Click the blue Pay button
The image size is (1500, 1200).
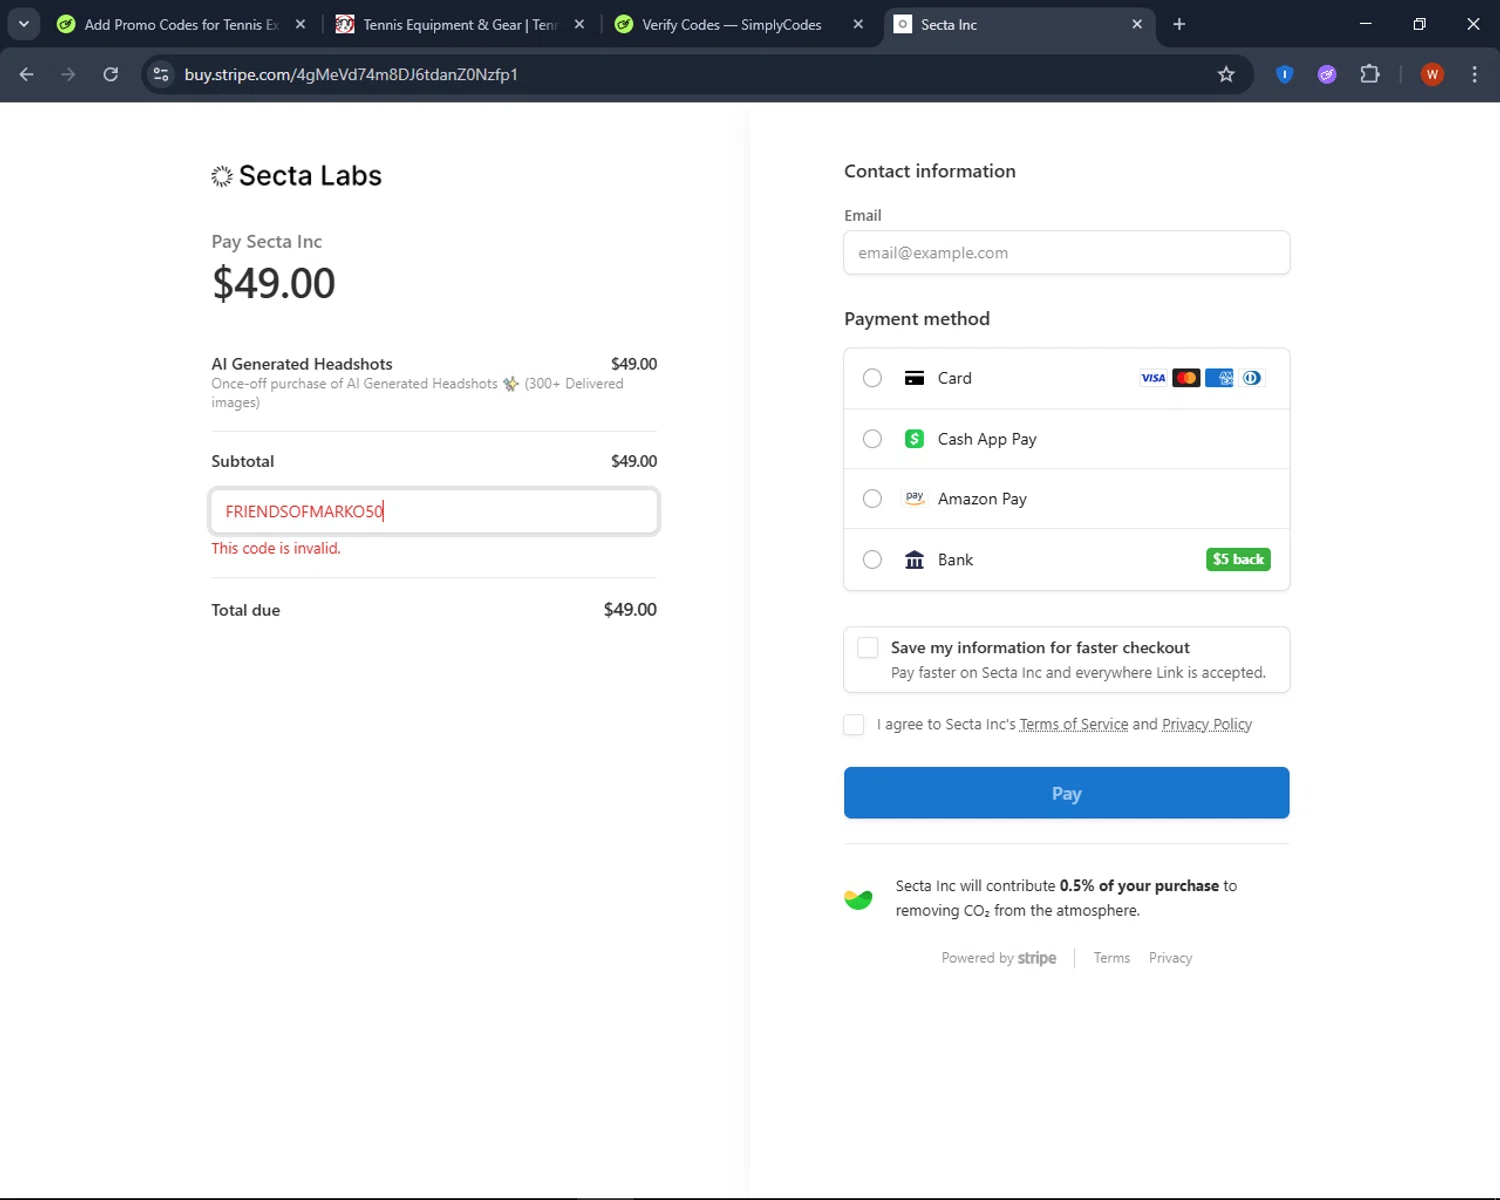[1066, 793]
